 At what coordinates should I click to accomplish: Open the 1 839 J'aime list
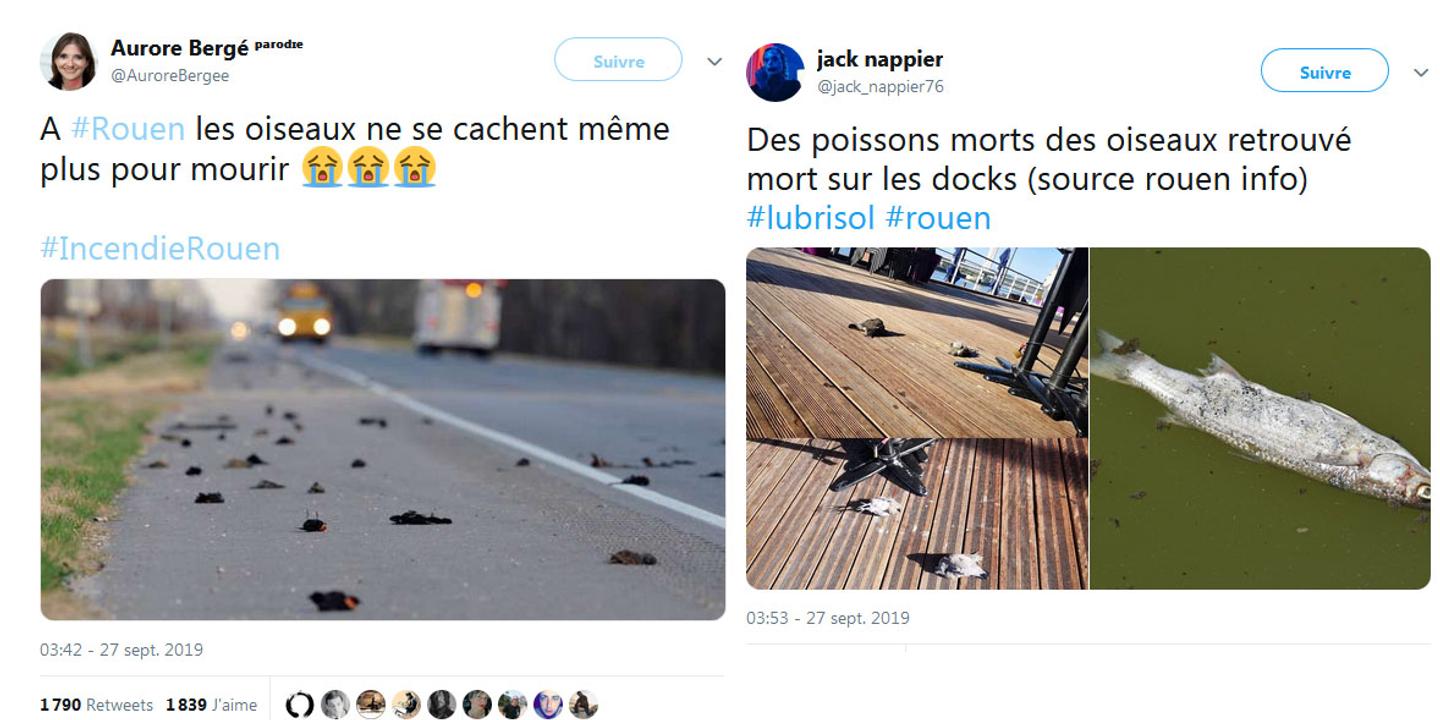click(x=211, y=705)
